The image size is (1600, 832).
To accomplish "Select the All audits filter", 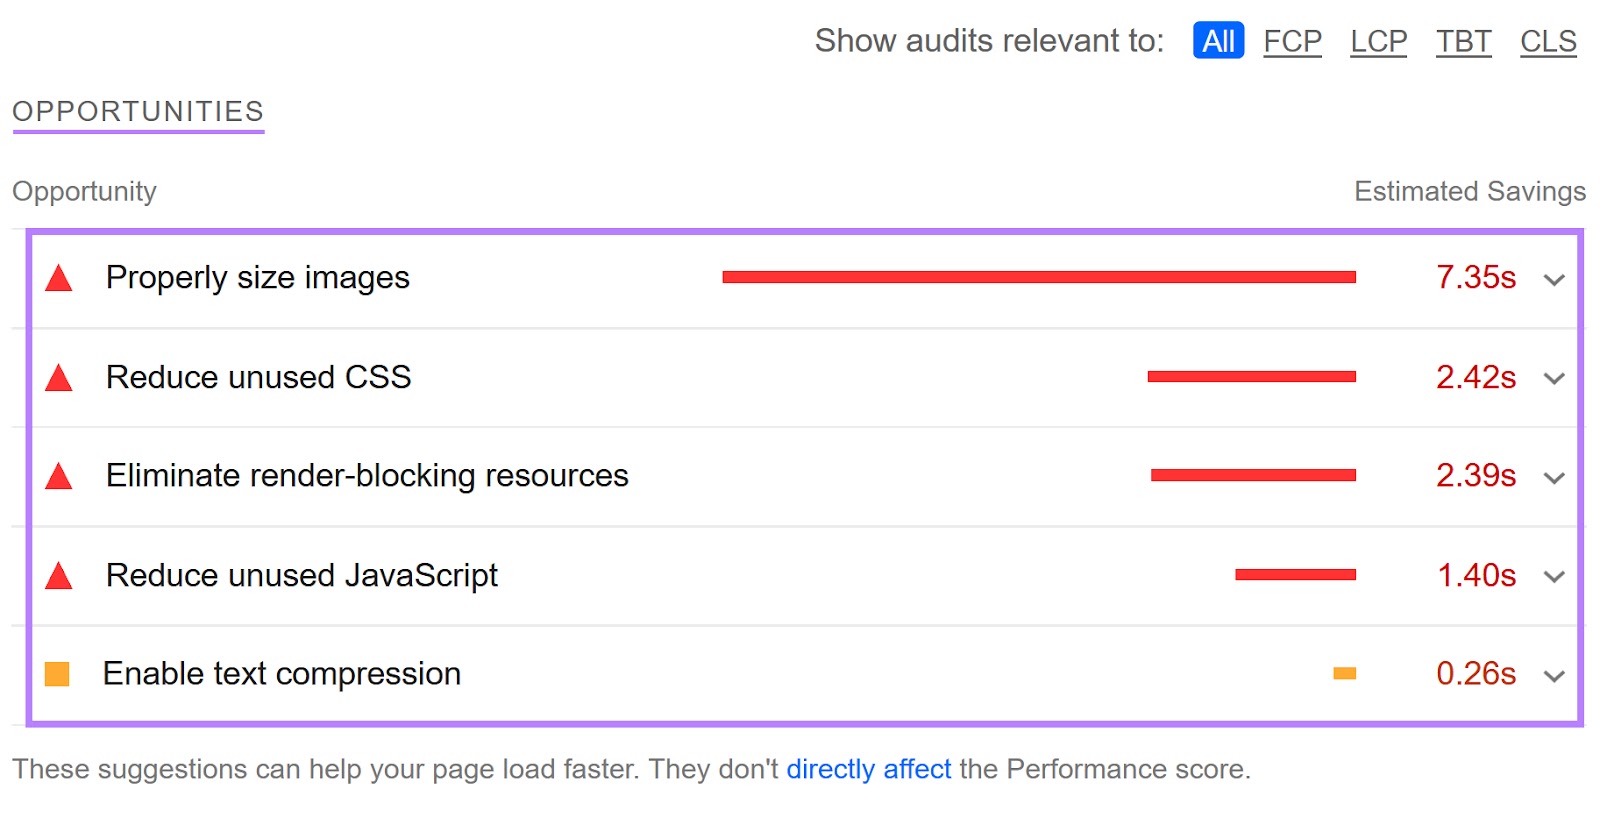I will coord(1217,41).
